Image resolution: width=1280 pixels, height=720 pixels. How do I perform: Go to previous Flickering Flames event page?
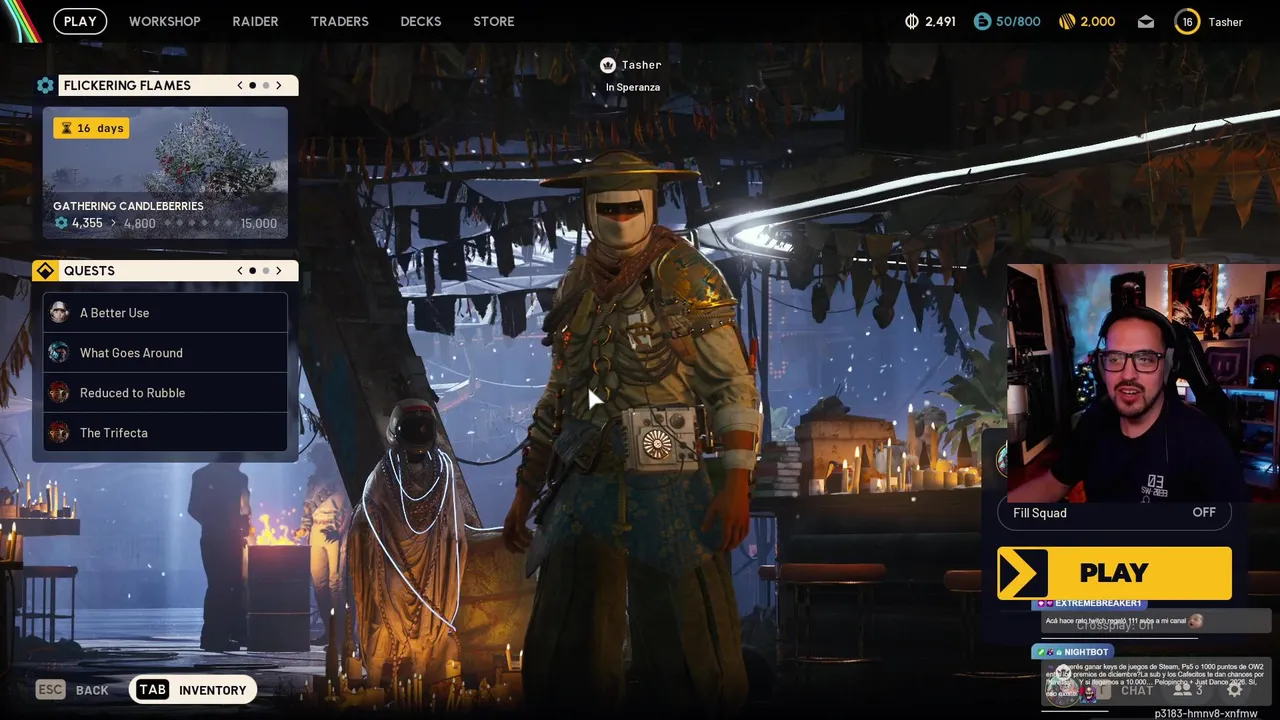(240, 86)
